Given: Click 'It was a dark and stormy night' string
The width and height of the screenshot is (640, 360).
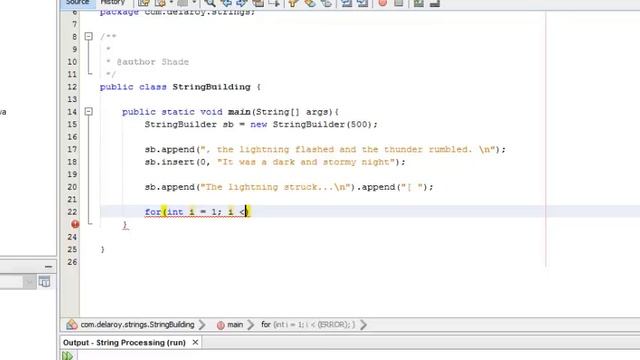Looking at the screenshot, I should pos(306,162).
